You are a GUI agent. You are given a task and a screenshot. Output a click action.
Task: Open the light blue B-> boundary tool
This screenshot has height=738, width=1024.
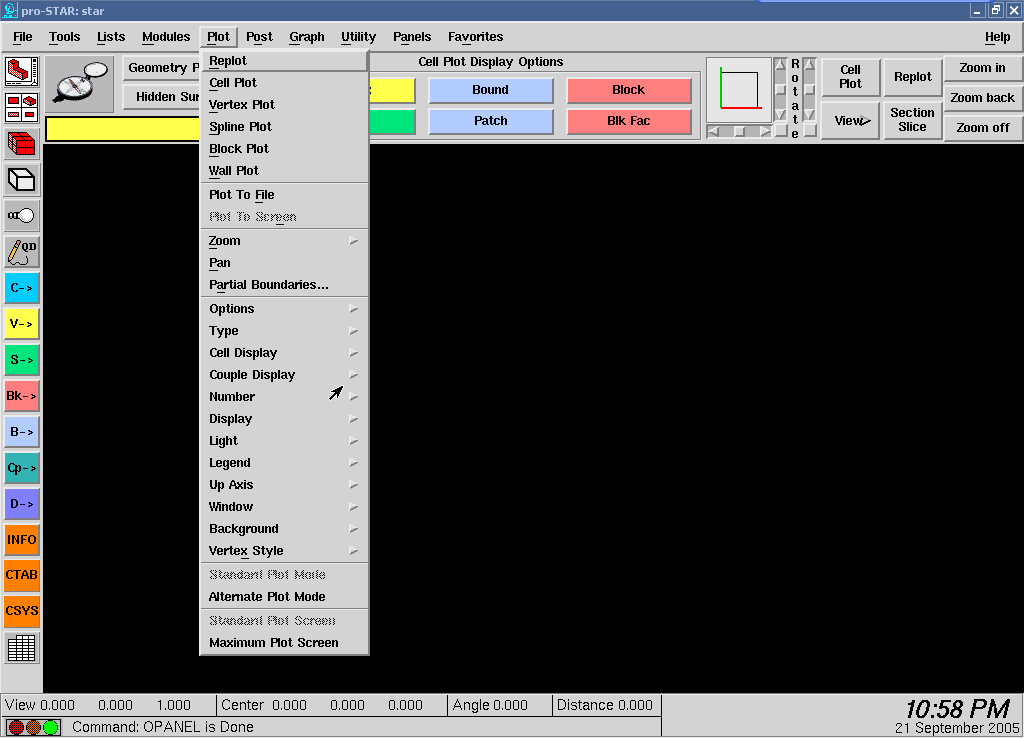(22, 432)
